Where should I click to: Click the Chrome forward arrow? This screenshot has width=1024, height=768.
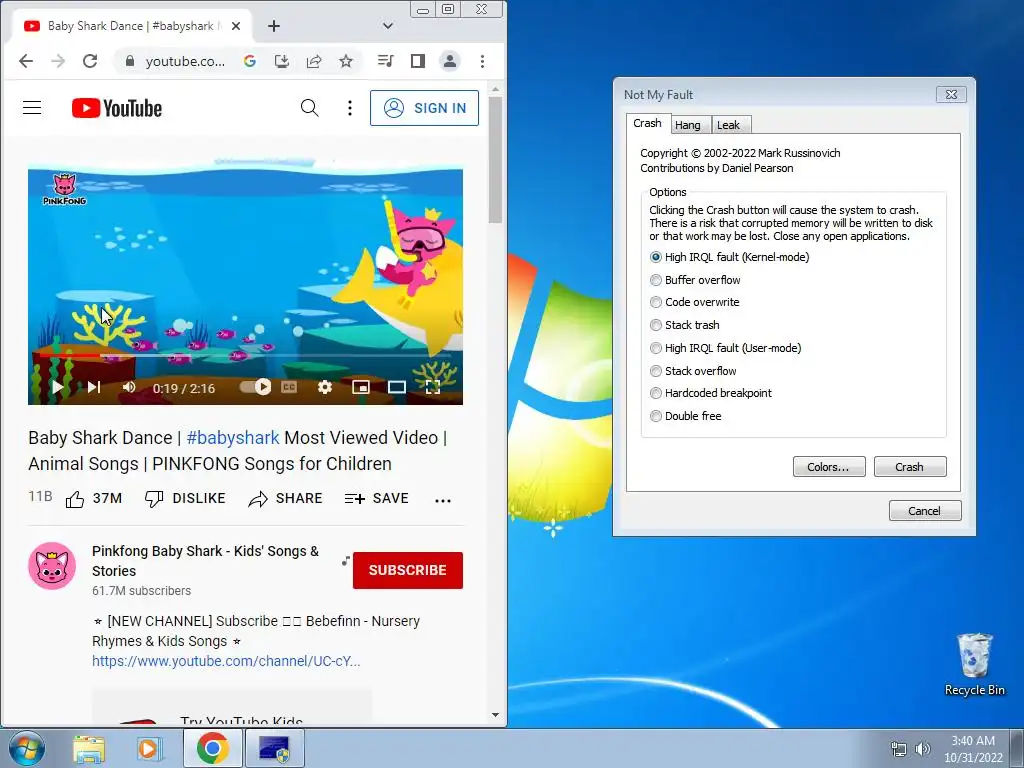tap(58, 61)
